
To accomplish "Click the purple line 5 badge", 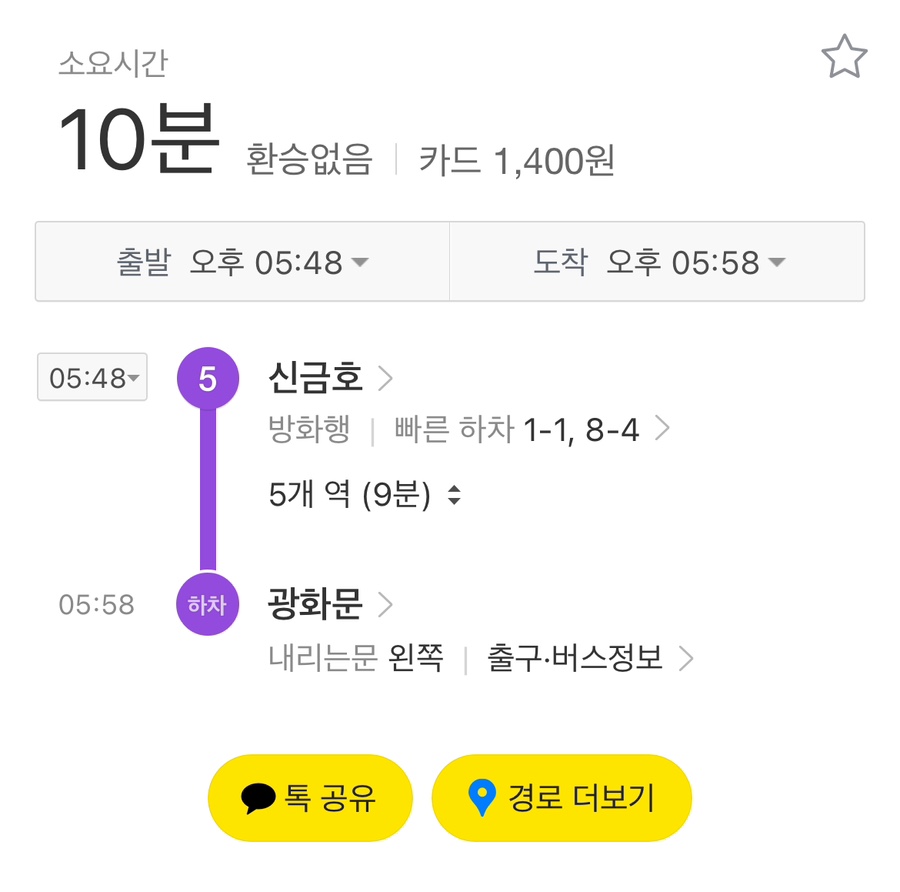I will [208, 379].
